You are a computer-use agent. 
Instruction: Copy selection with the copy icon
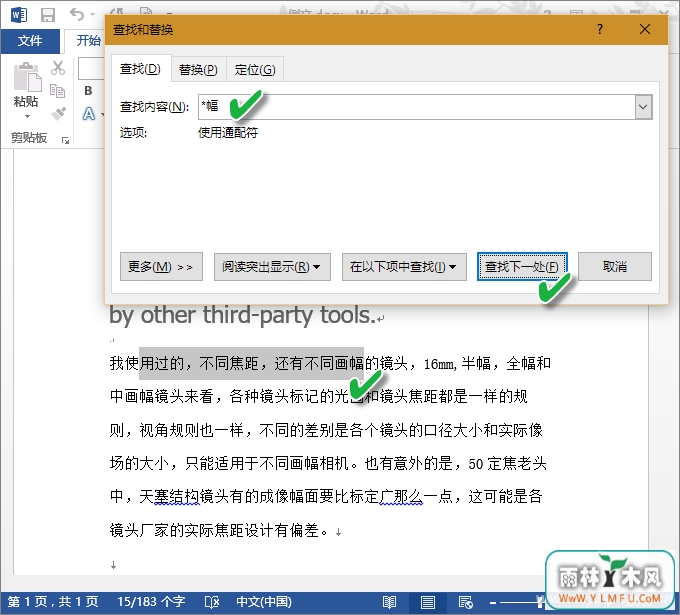pos(57,91)
